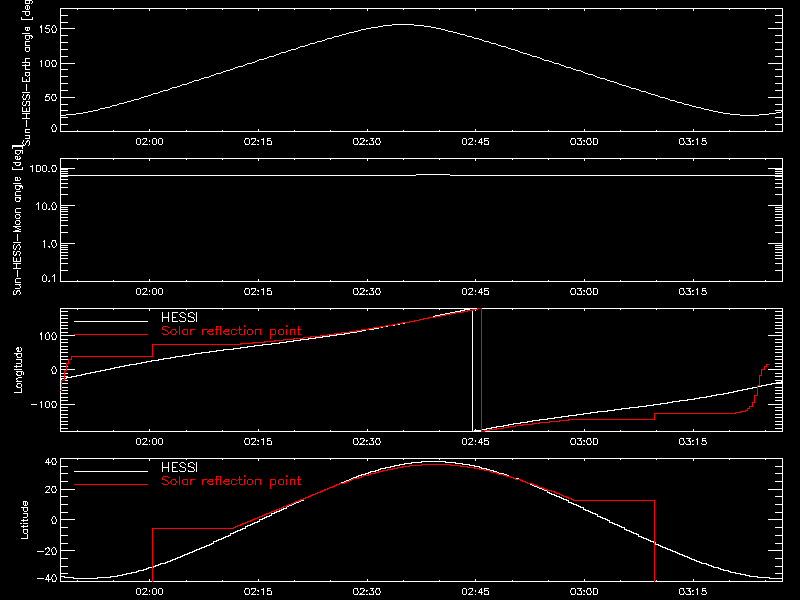Click the 1.0 tick on Sun-HESSI-Moon angle axis

click(x=49, y=244)
